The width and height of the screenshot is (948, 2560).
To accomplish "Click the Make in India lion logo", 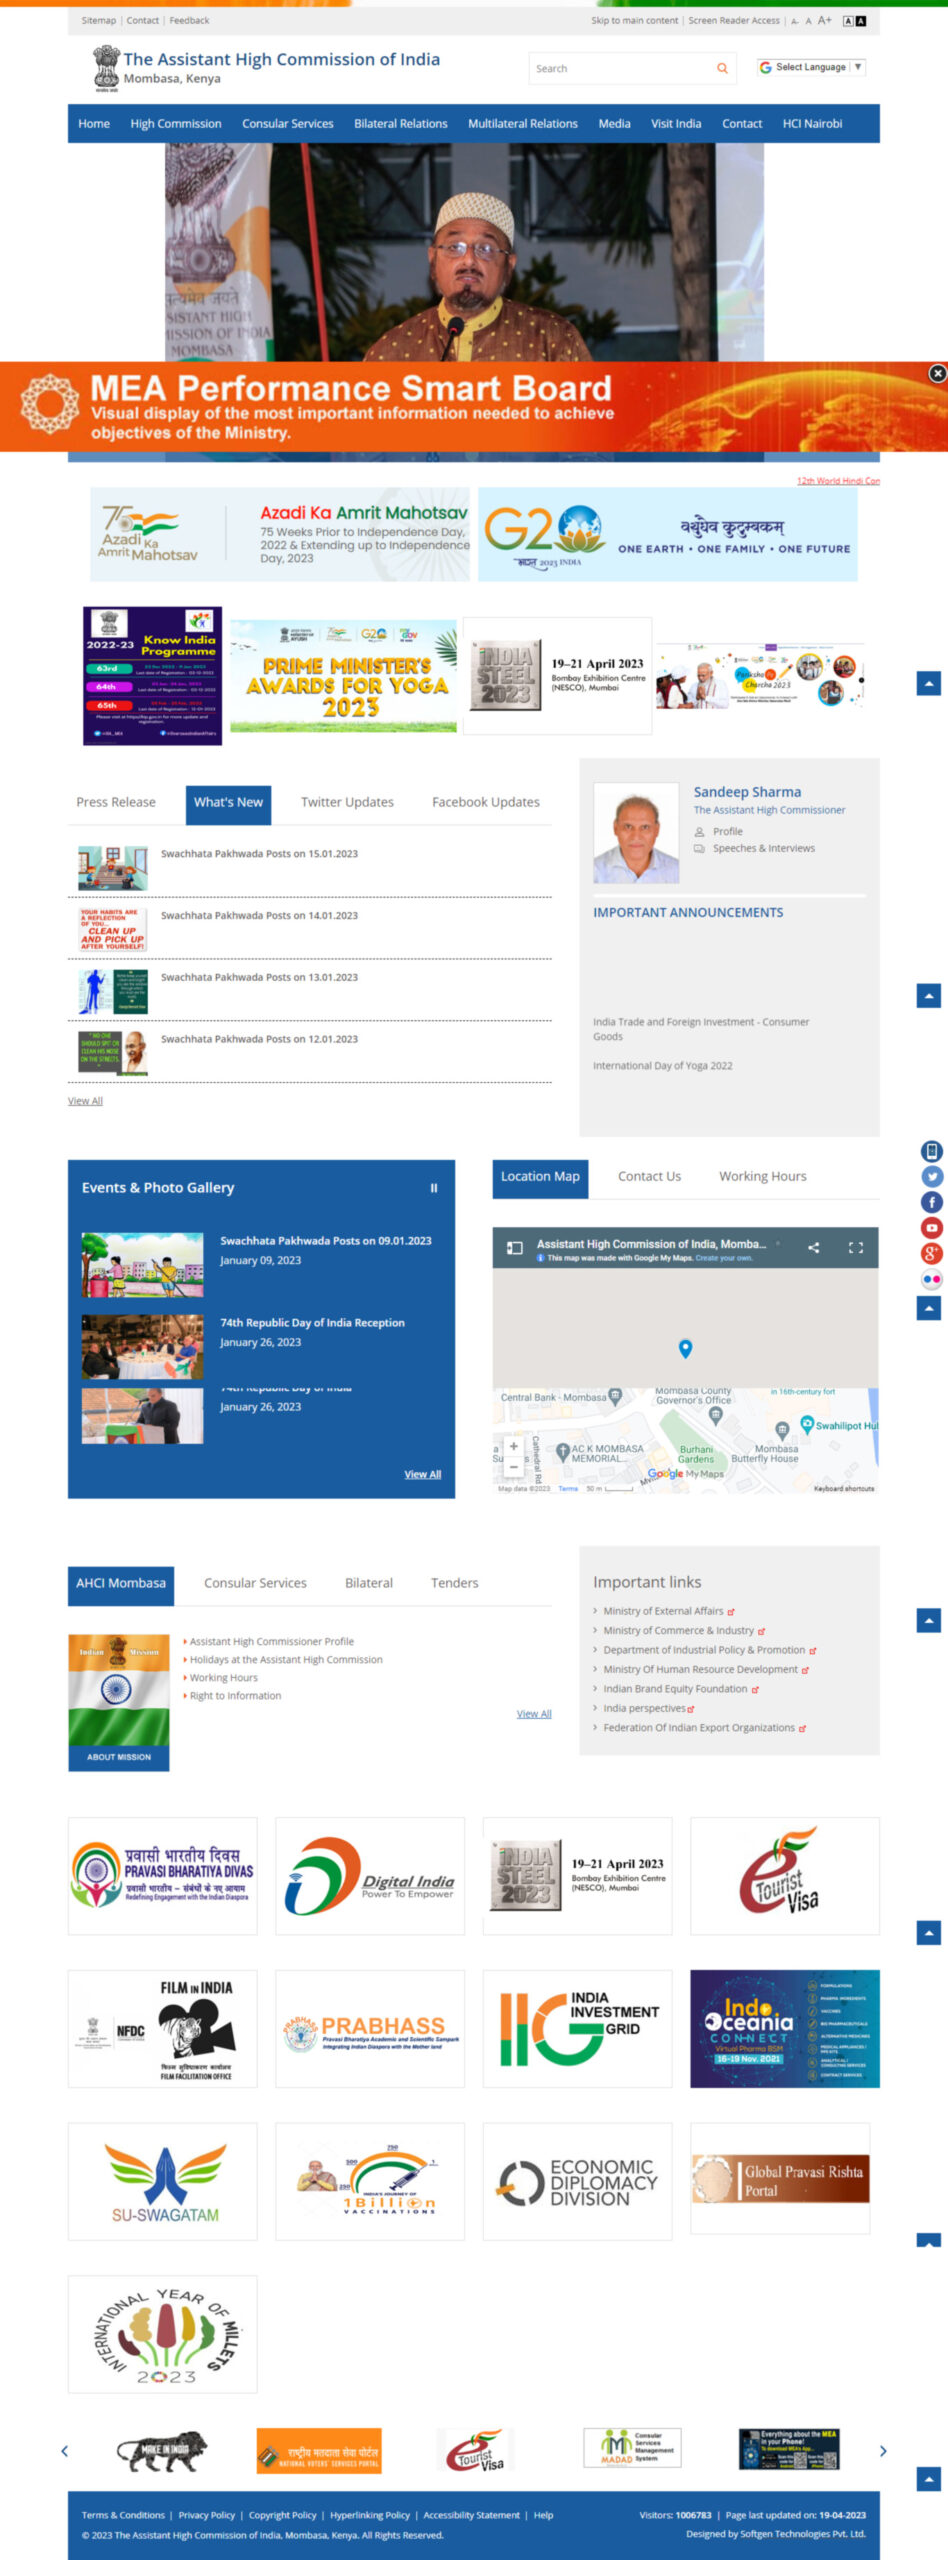I will coord(161,2451).
